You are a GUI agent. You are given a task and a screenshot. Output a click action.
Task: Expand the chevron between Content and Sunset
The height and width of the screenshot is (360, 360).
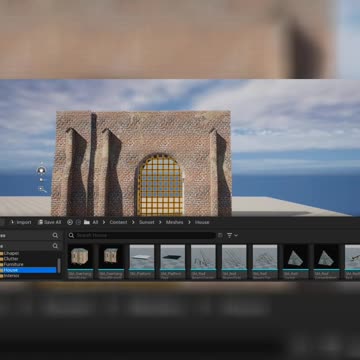[x=133, y=222]
